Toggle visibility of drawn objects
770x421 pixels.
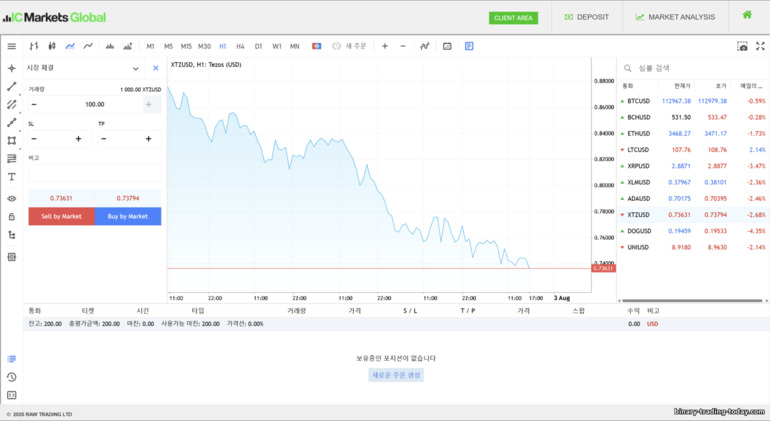pyautogui.click(x=12, y=198)
